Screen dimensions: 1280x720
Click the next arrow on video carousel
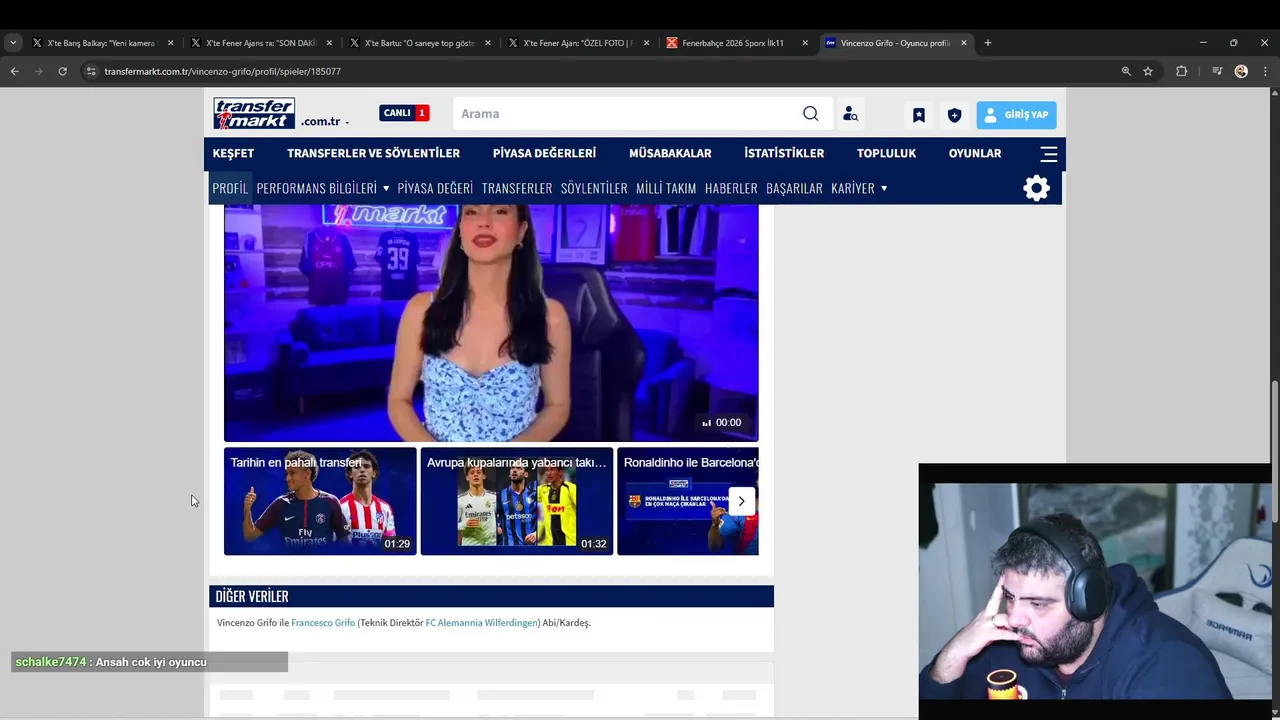click(x=741, y=501)
